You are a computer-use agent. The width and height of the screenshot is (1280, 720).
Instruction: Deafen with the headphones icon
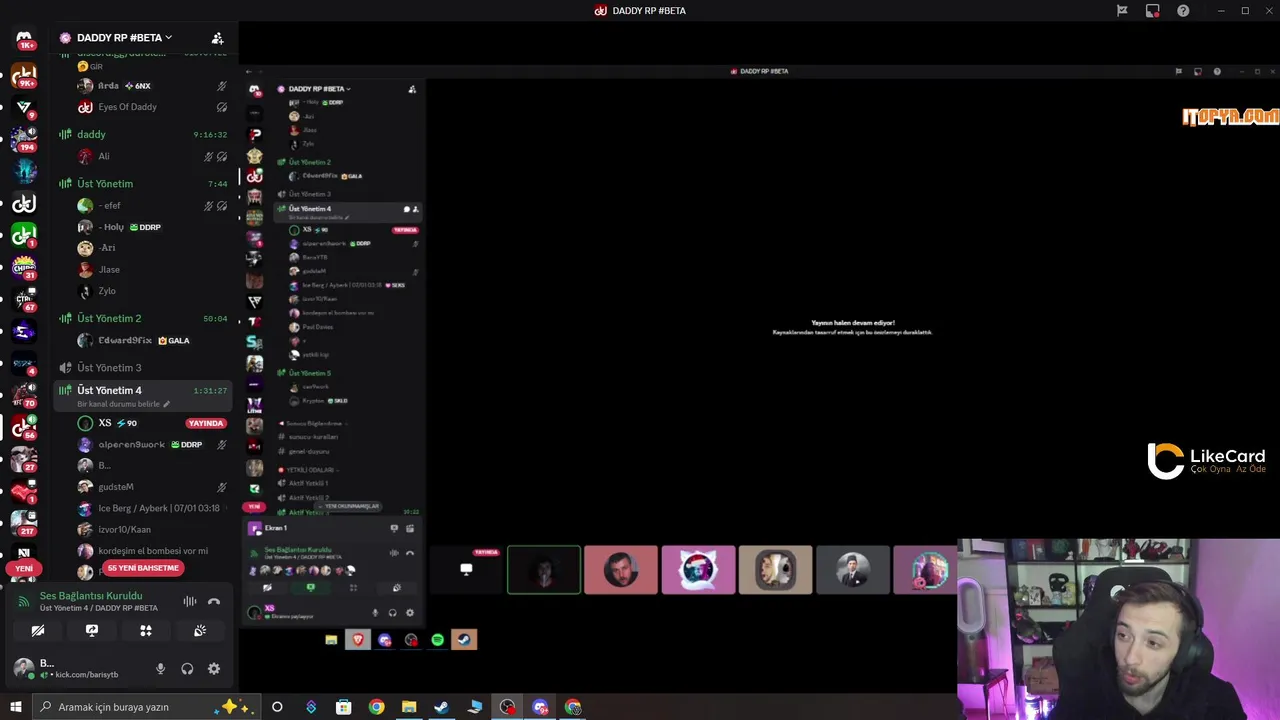[187, 669]
